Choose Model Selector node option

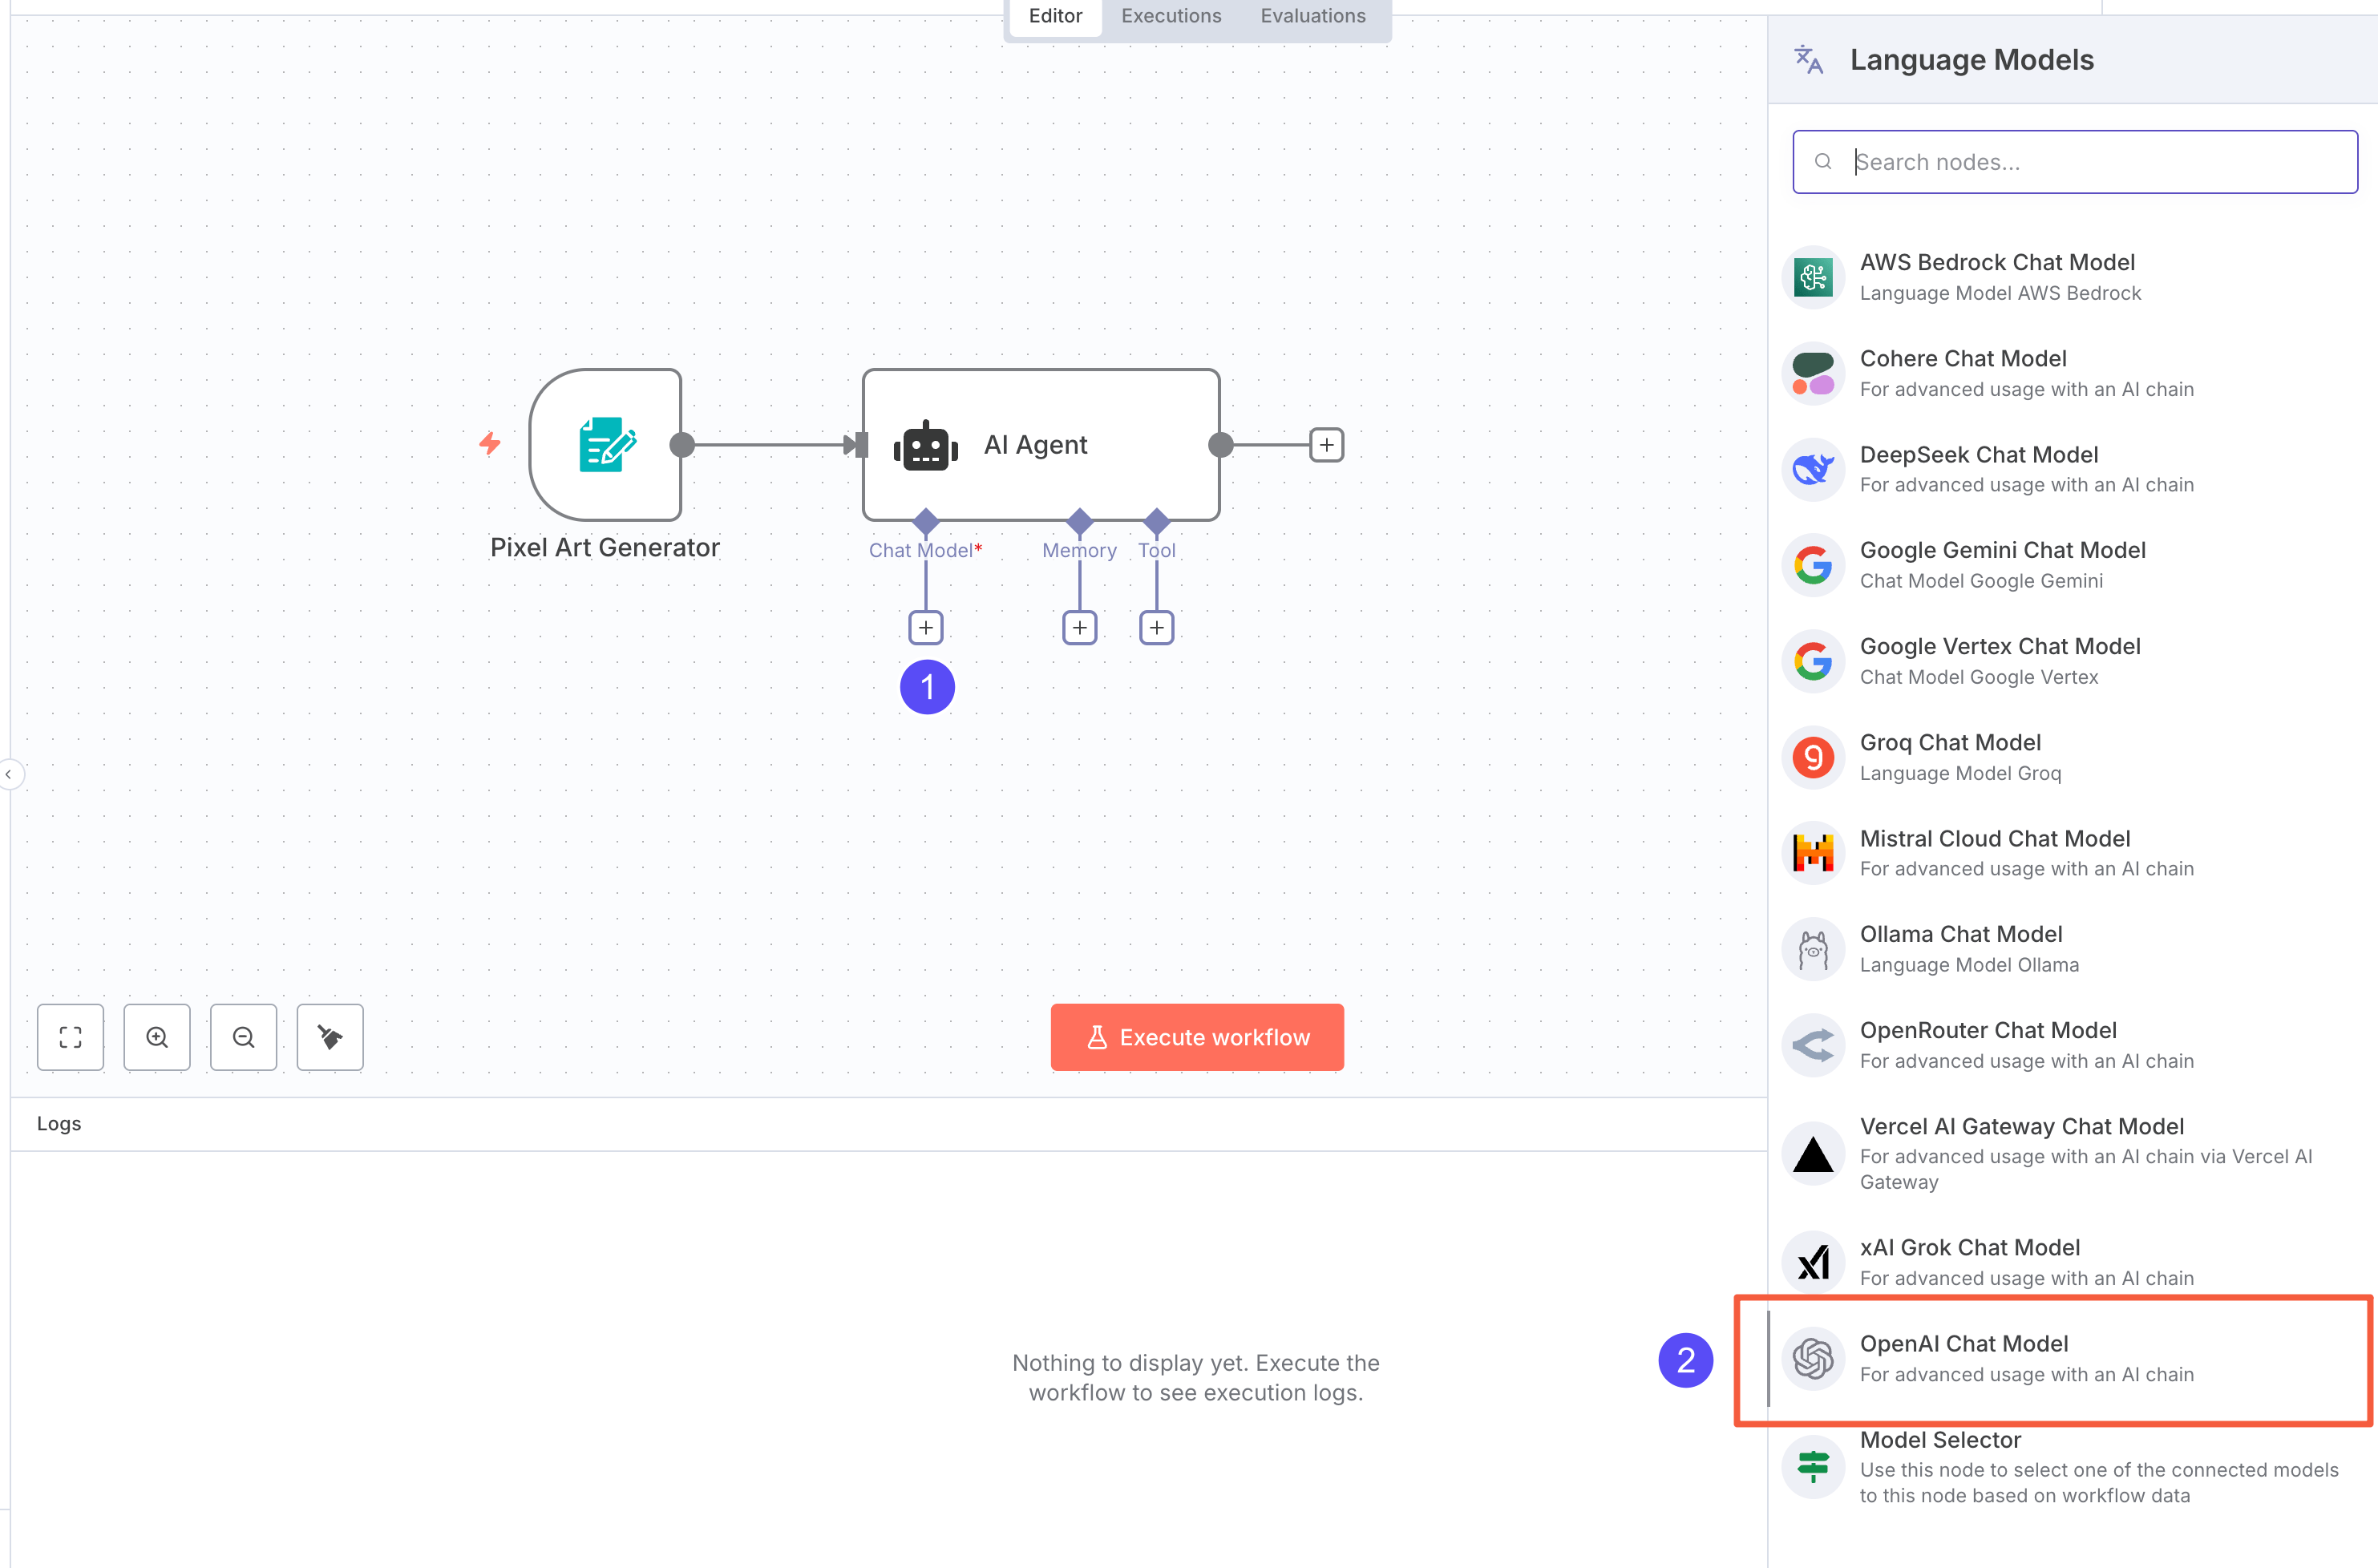point(1940,1465)
